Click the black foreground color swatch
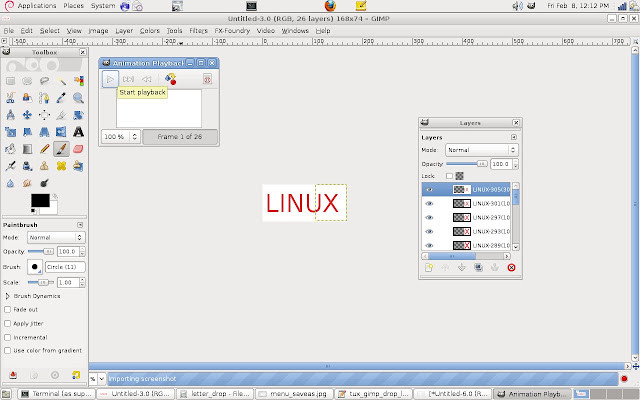This screenshot has height=400, width=640. click(x=40, y=200)
